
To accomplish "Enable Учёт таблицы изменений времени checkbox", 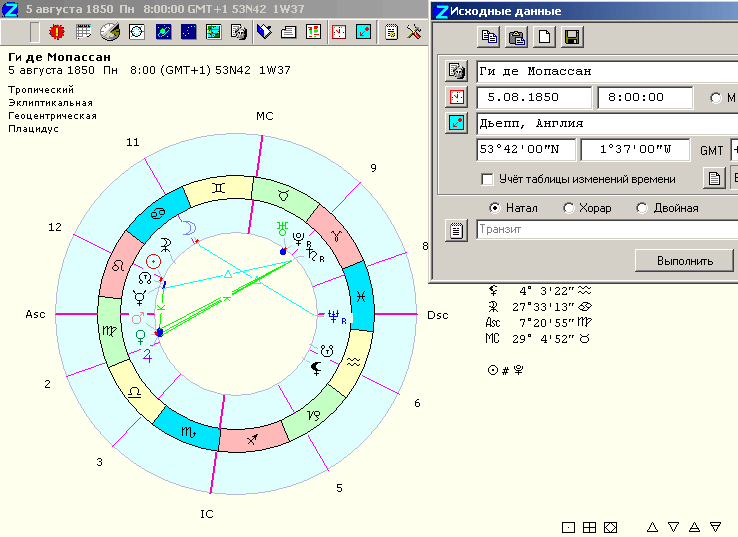I will pyautogui.click(x=487, y=179).
